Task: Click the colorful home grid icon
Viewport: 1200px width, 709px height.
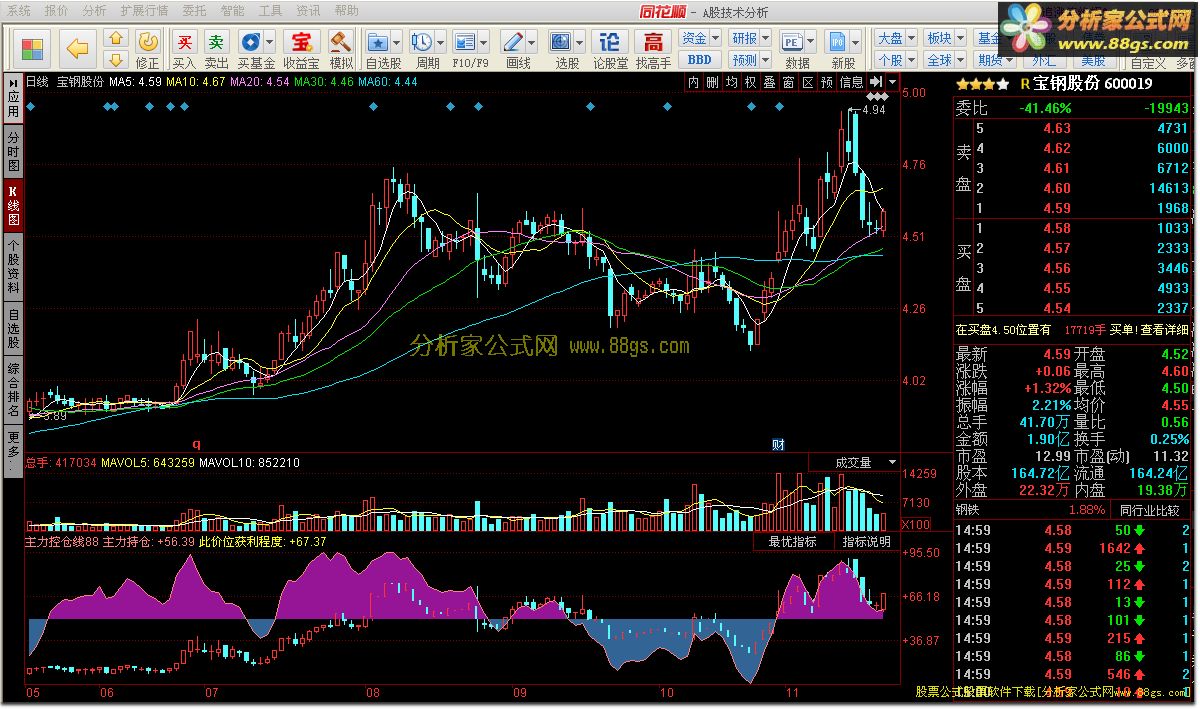Action: (32, 47)
